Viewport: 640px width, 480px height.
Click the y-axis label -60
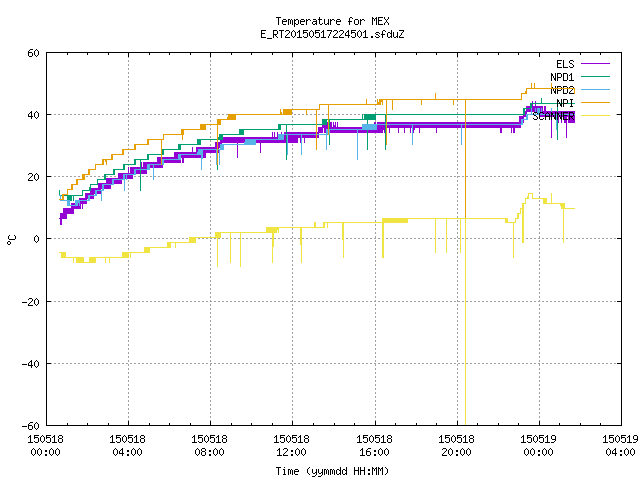(x=31, y=426)
